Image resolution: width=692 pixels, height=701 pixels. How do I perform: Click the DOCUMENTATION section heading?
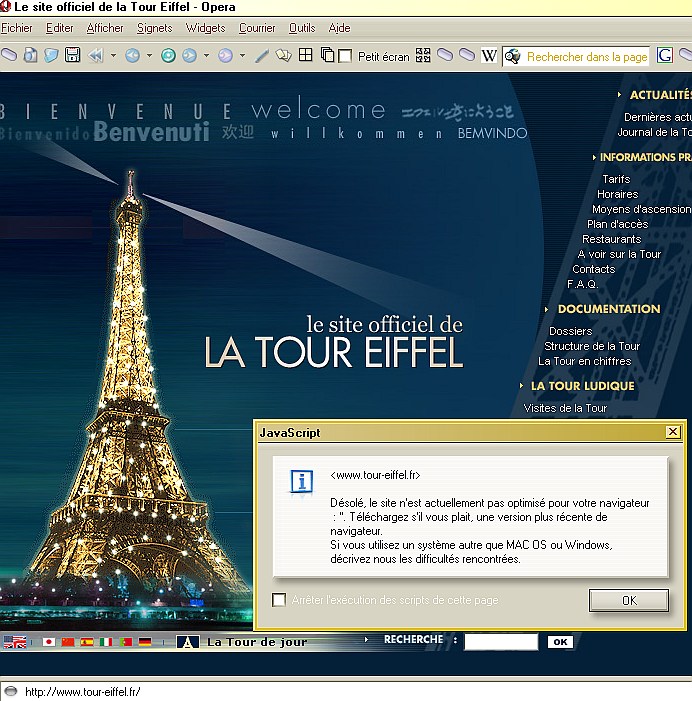point(609,309)
